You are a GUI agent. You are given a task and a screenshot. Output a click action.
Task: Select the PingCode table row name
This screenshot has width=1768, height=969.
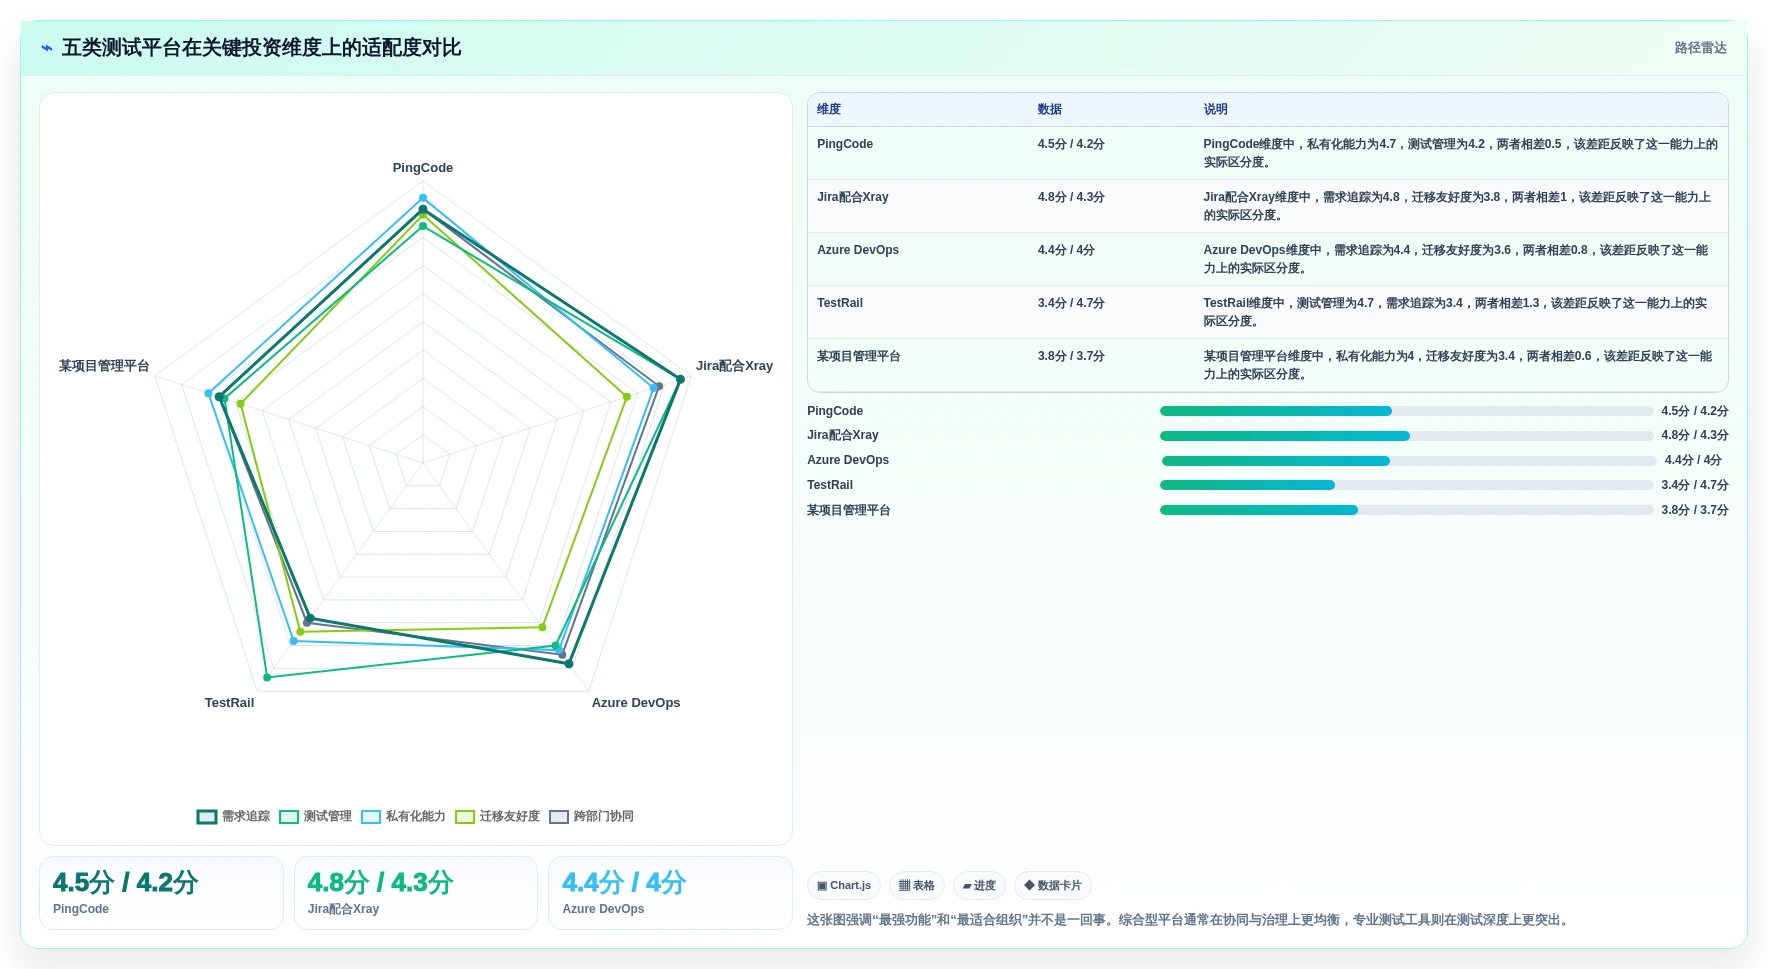[845, 144]
